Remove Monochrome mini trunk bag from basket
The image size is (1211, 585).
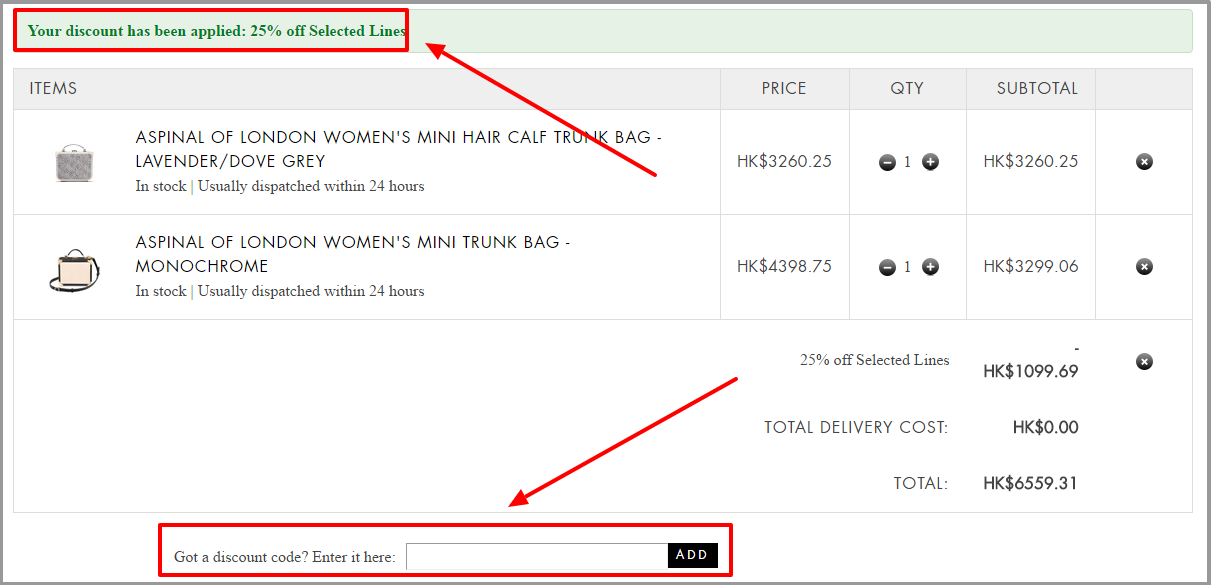pyautogui.click(x=1144, y=267)
